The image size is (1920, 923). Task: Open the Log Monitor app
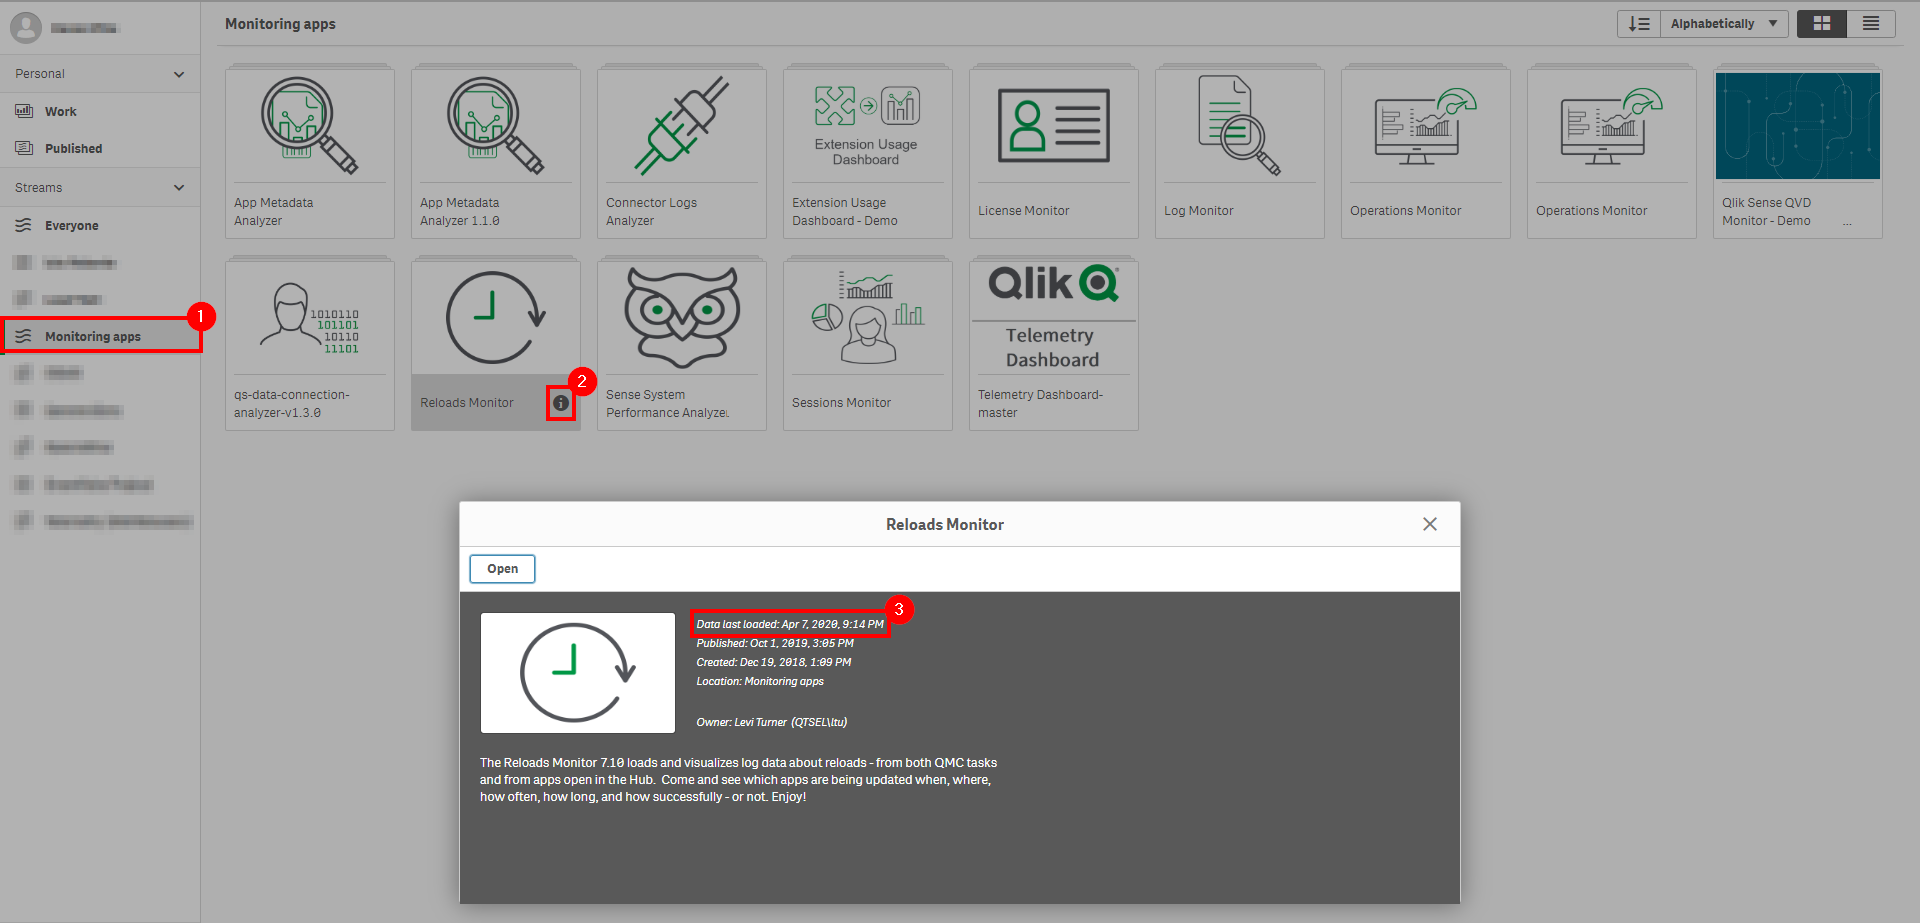click(1239, 140)
